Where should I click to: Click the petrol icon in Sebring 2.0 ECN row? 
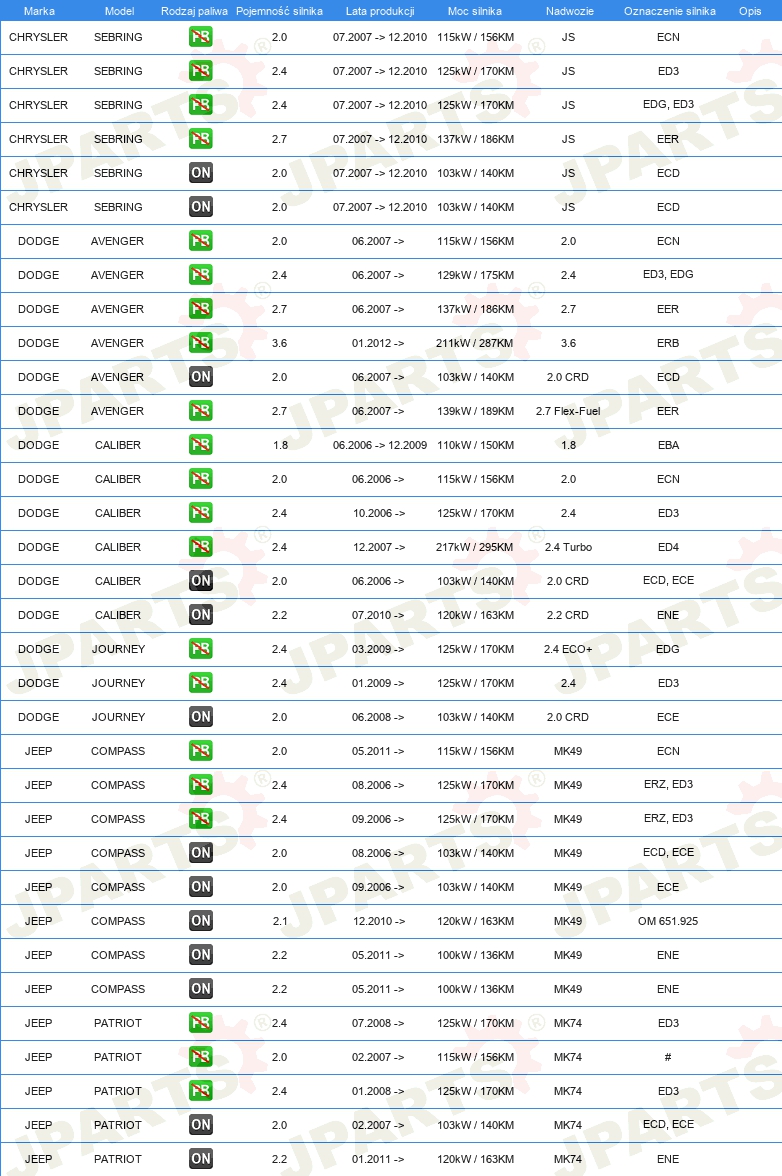tap(200, 37)
